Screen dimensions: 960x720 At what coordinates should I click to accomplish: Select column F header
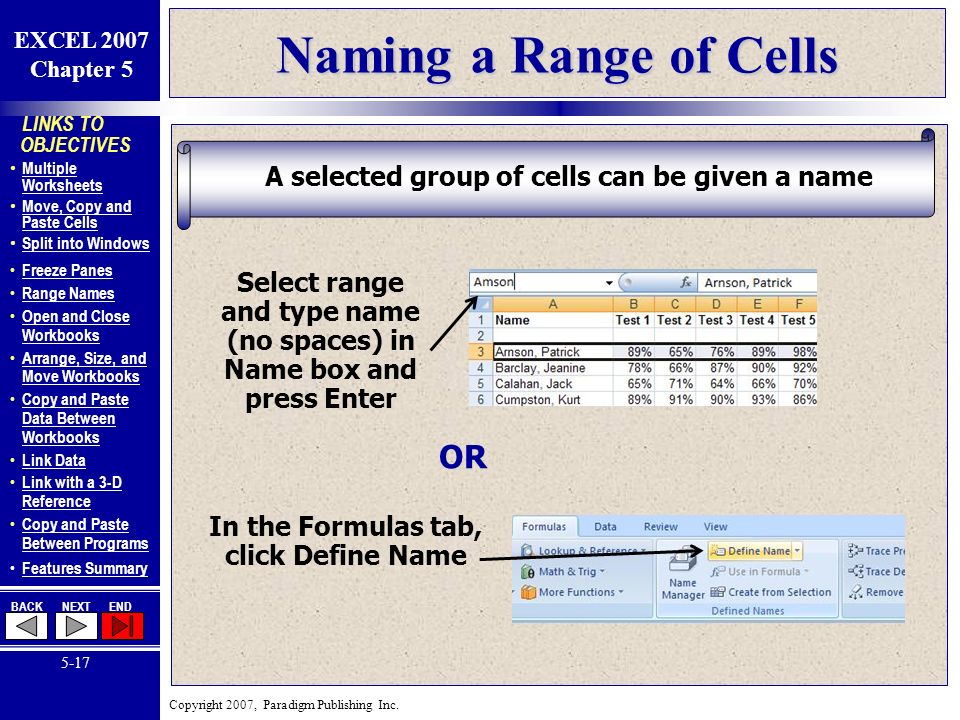(x=798, y=304)
